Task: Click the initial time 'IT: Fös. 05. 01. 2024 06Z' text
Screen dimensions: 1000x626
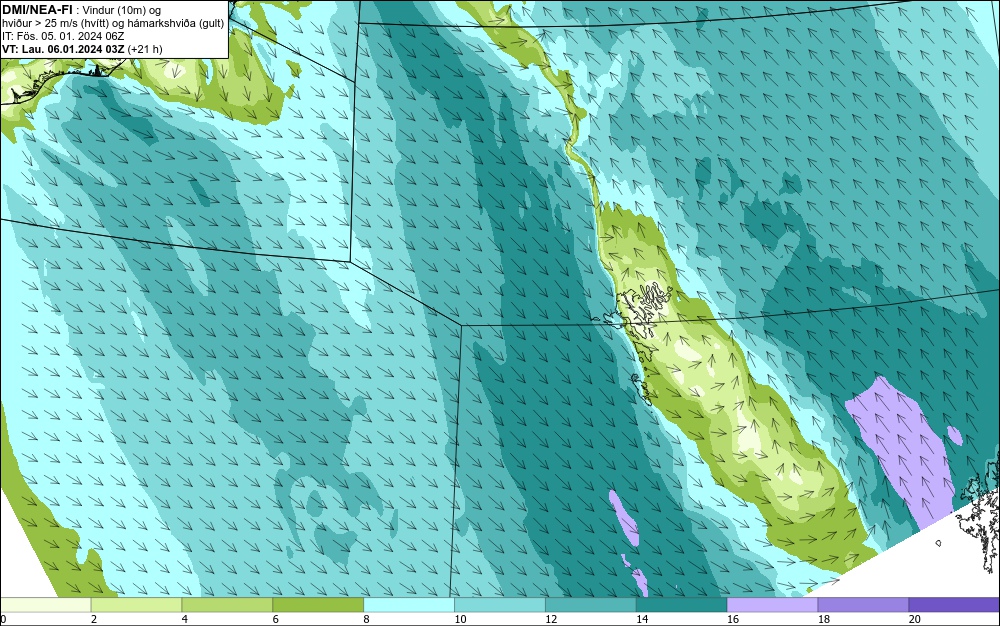Action: [63, 36]
